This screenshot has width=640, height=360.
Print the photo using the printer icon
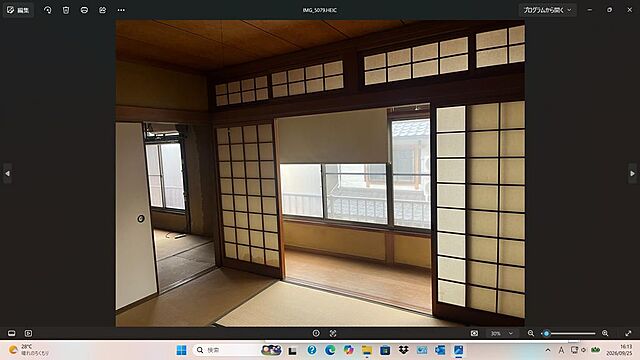pyautogui.click(x=84, y=10)
